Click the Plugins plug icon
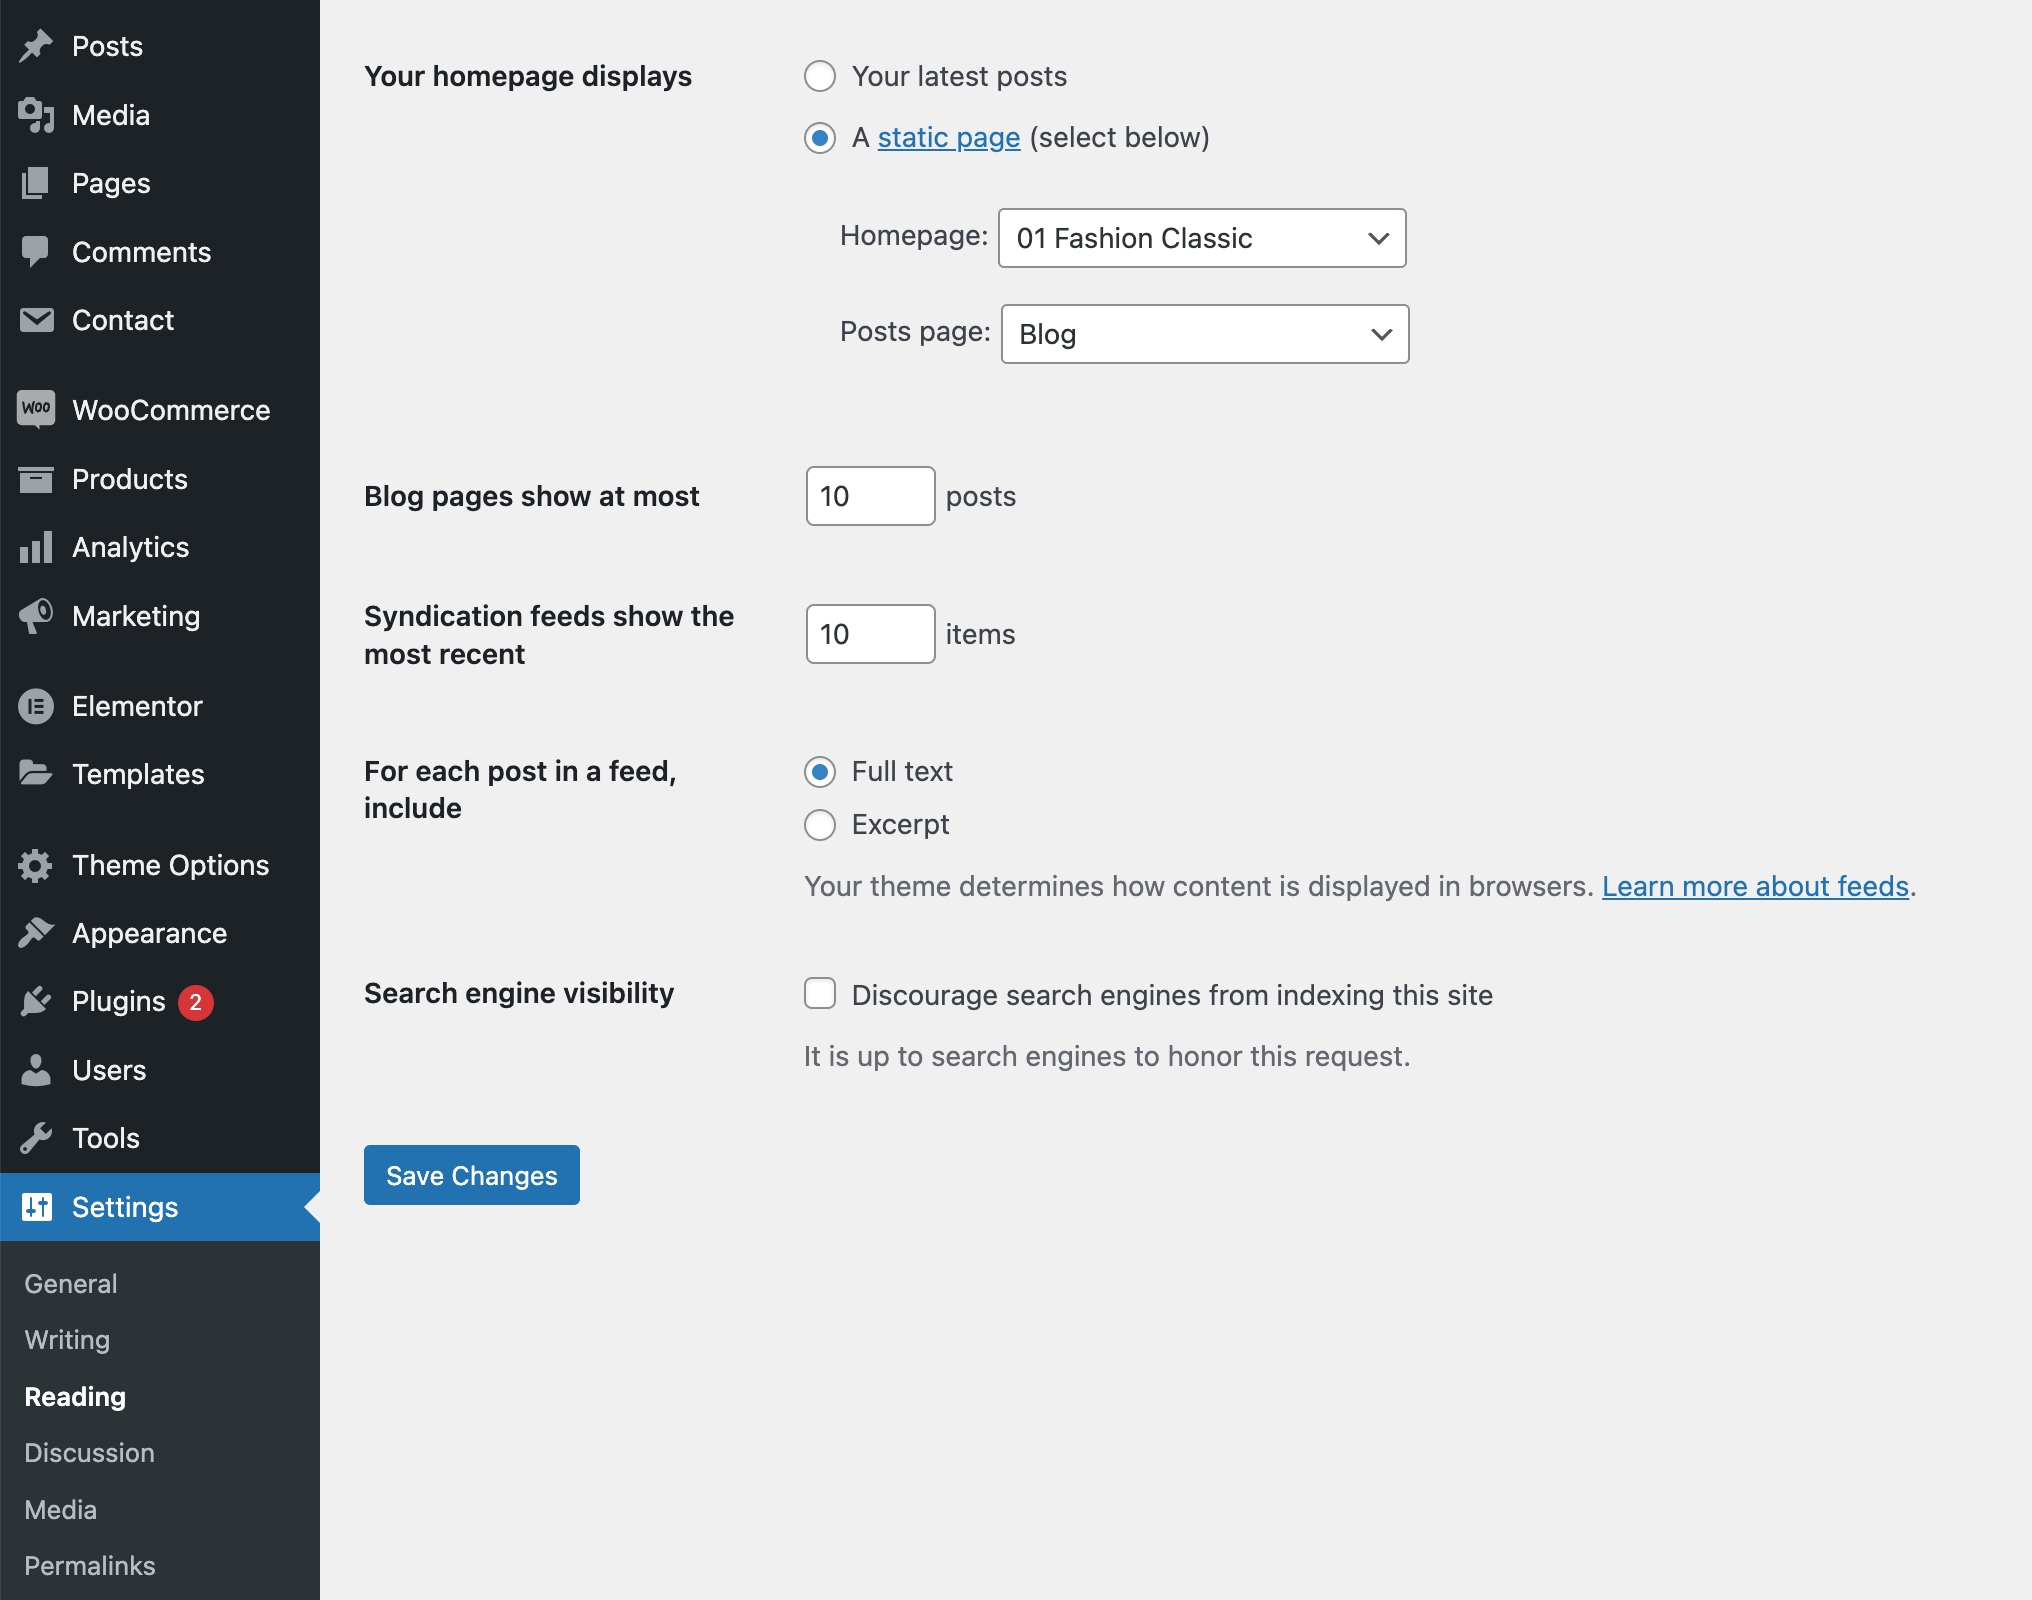 (x=36, y=1001)
